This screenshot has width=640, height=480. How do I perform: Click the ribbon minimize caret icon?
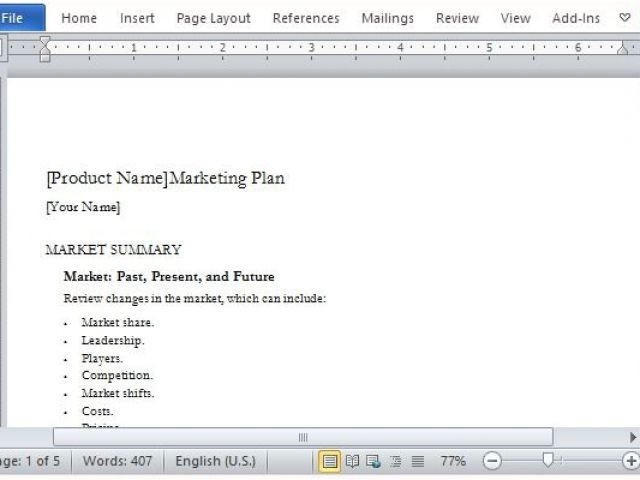pos(625,18)
